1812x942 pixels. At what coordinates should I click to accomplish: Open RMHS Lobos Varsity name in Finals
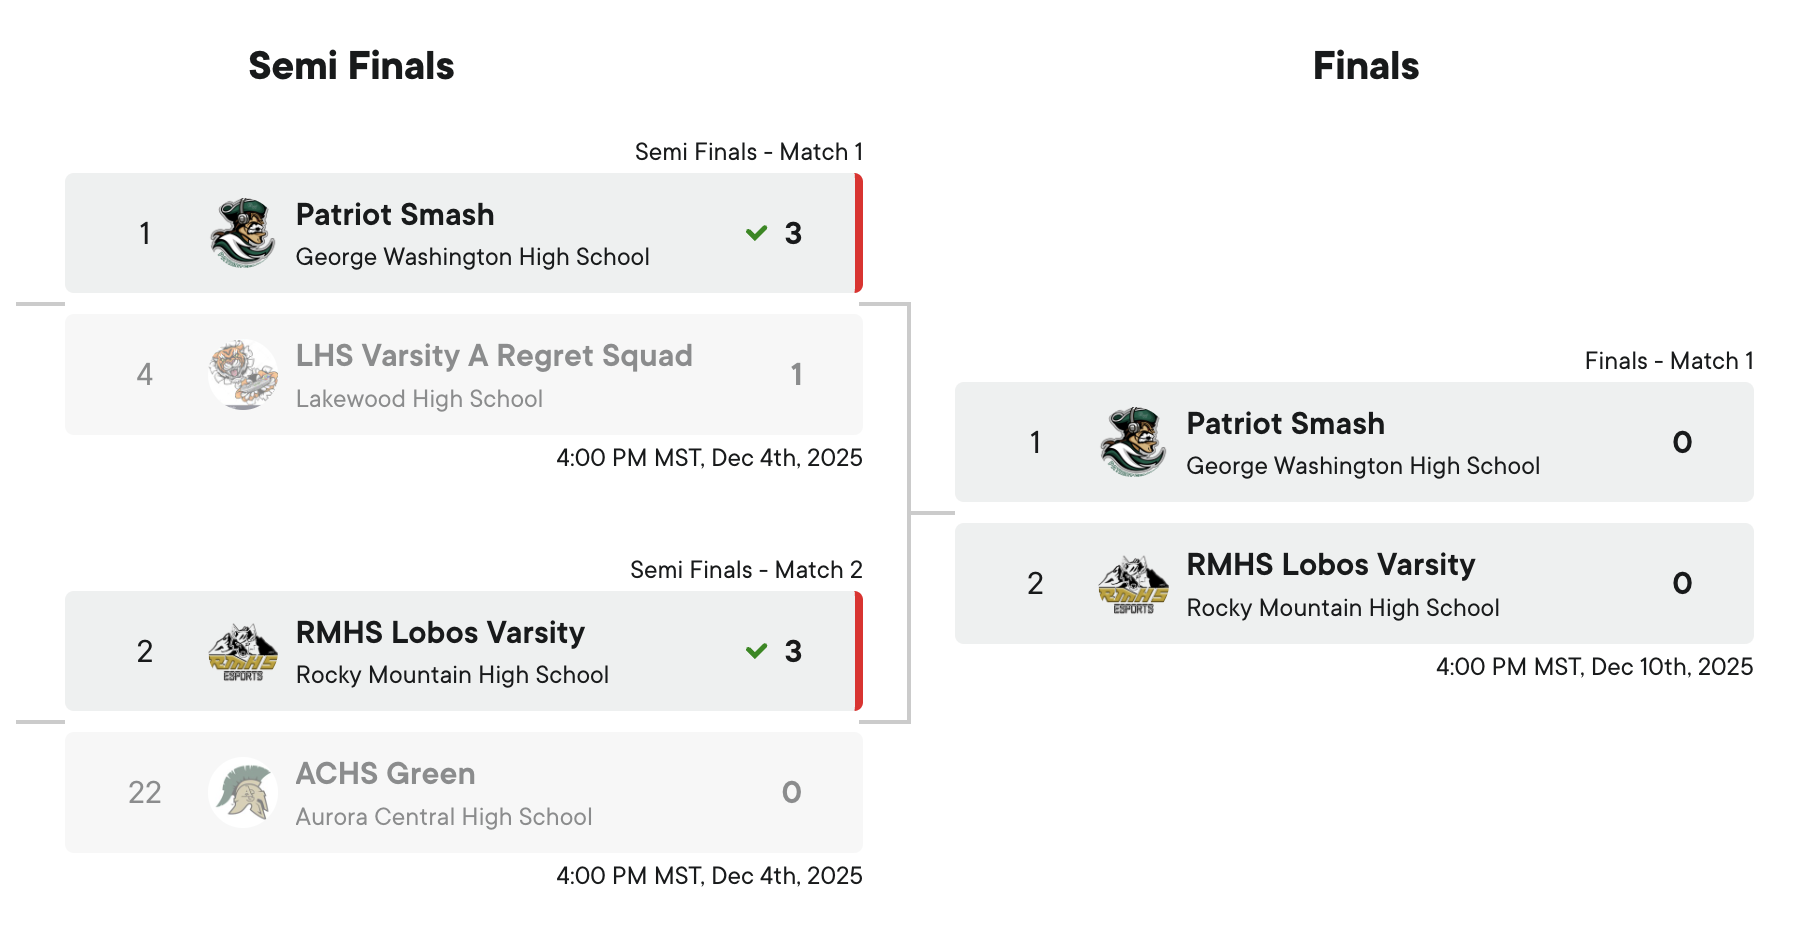(x=1330, y=565)
